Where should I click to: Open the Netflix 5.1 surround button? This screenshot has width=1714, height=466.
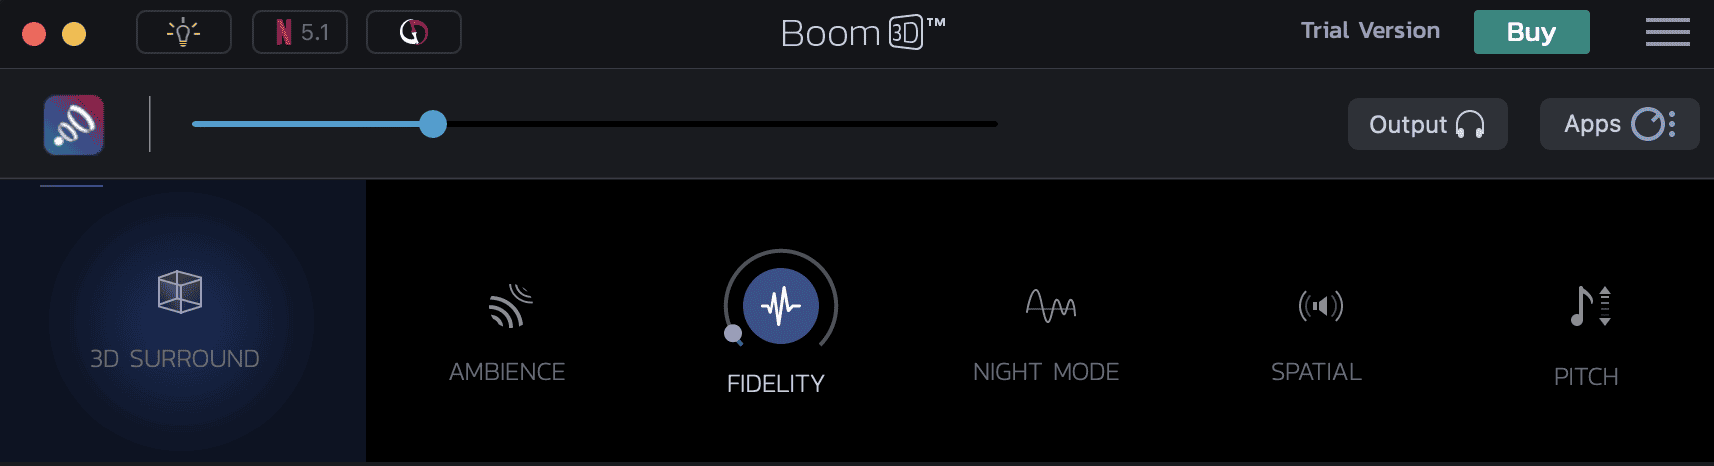coord(300,33)
